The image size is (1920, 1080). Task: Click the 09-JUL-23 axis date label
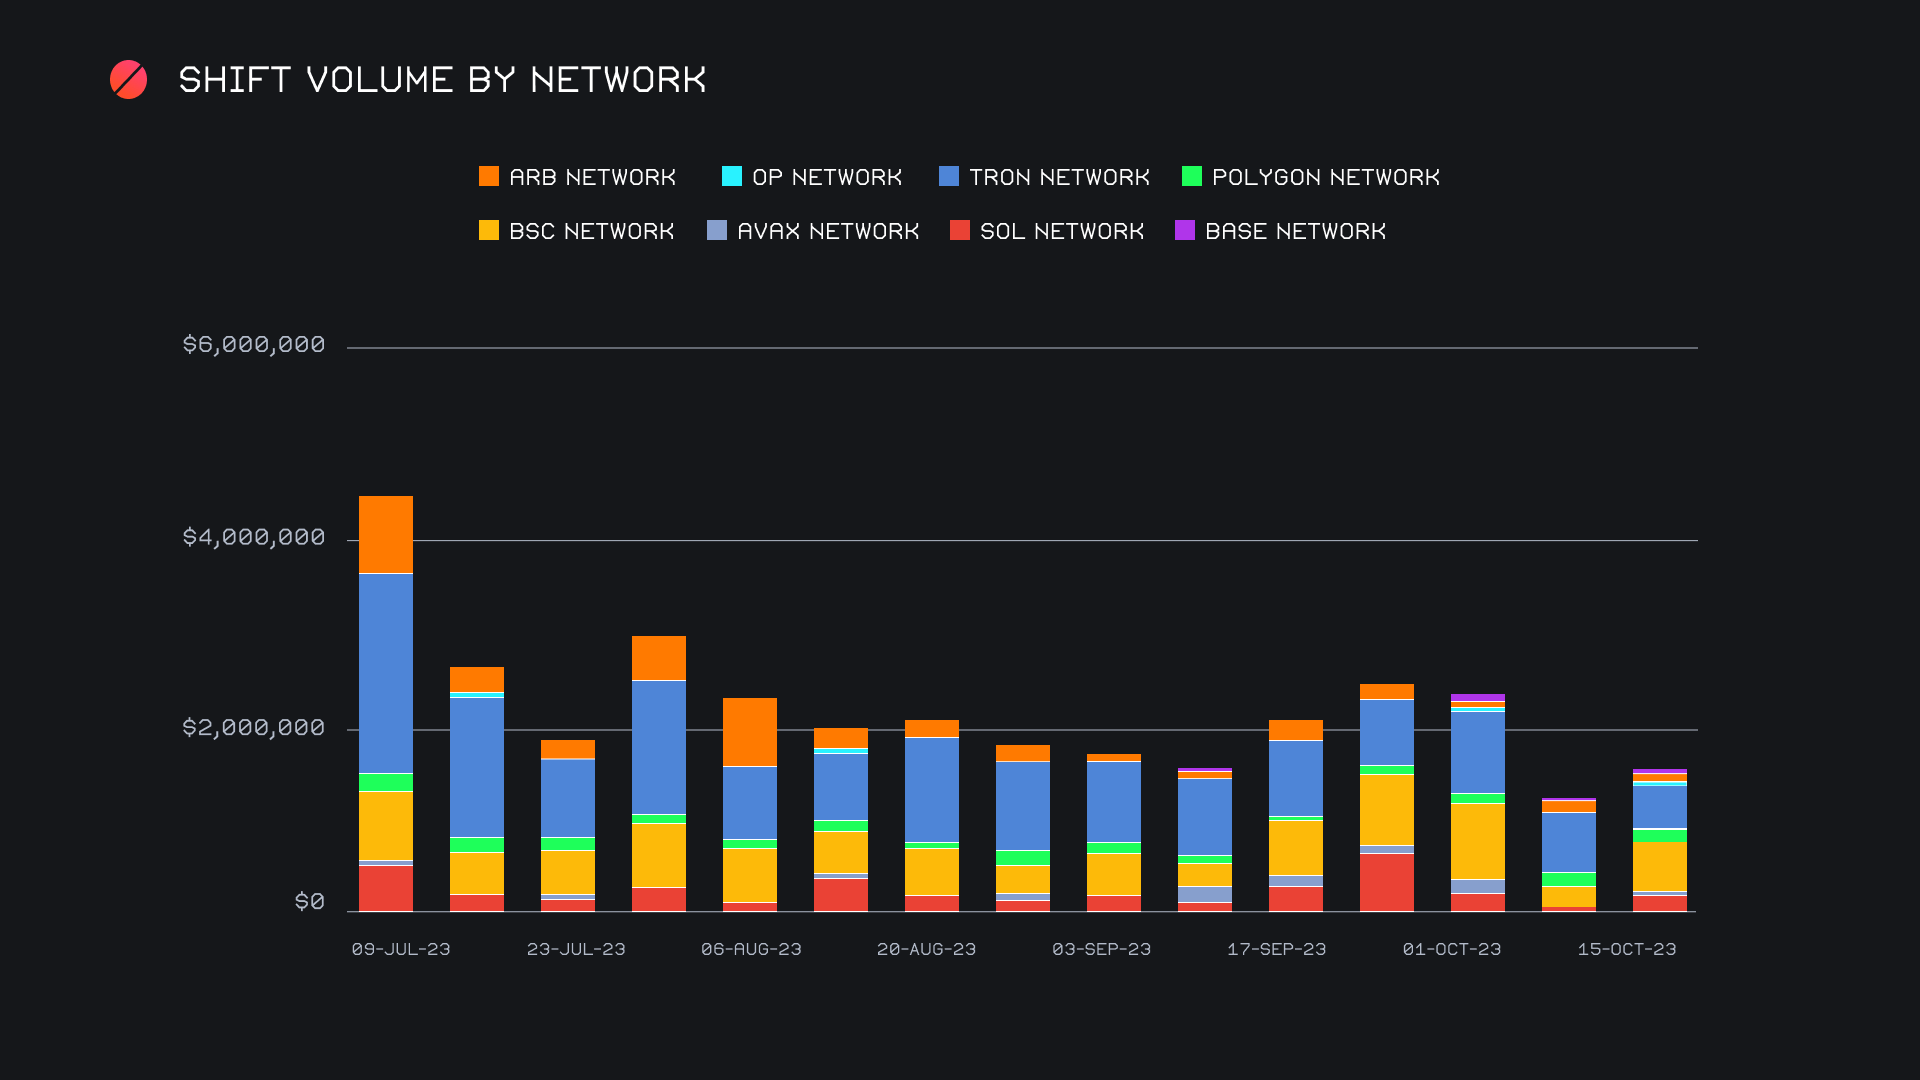pyautogui.click(x=400, y=949)
